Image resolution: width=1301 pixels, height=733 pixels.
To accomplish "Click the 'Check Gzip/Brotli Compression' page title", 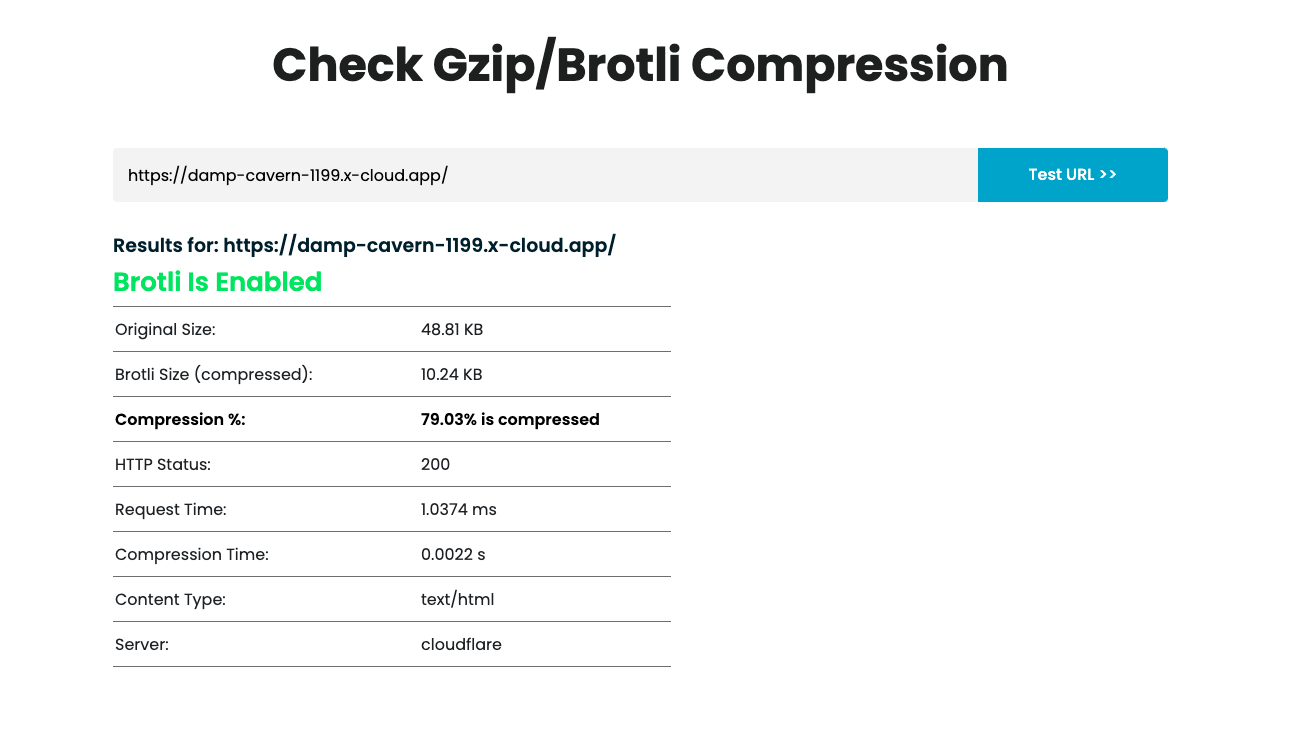I will pos(640,64).
